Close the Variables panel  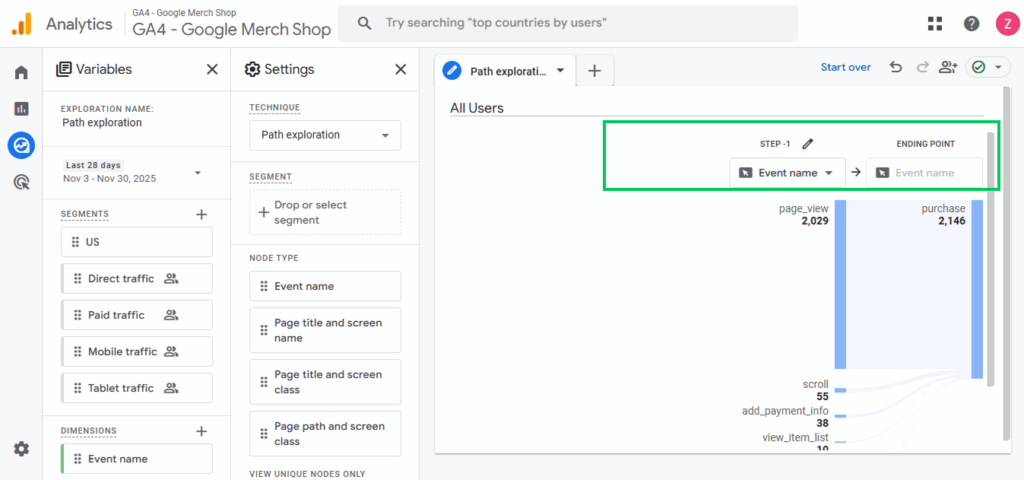(x=212, y=69)
